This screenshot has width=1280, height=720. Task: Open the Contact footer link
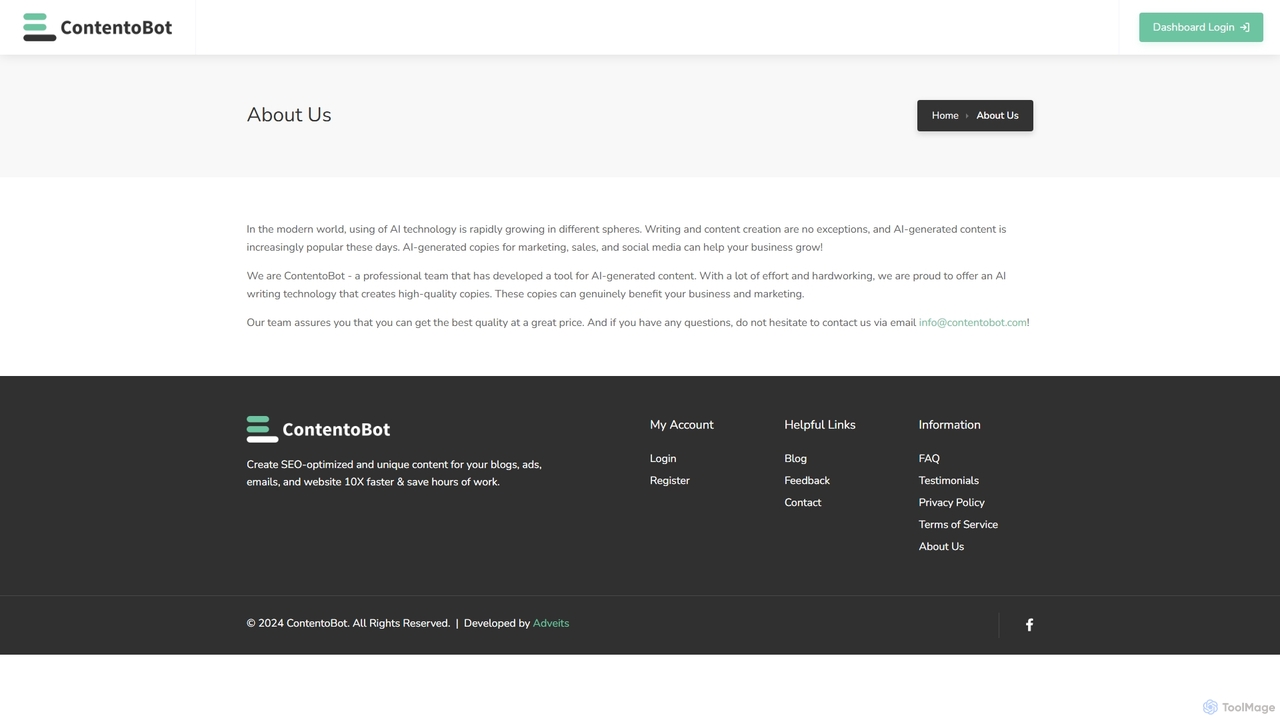coord(803,503)
